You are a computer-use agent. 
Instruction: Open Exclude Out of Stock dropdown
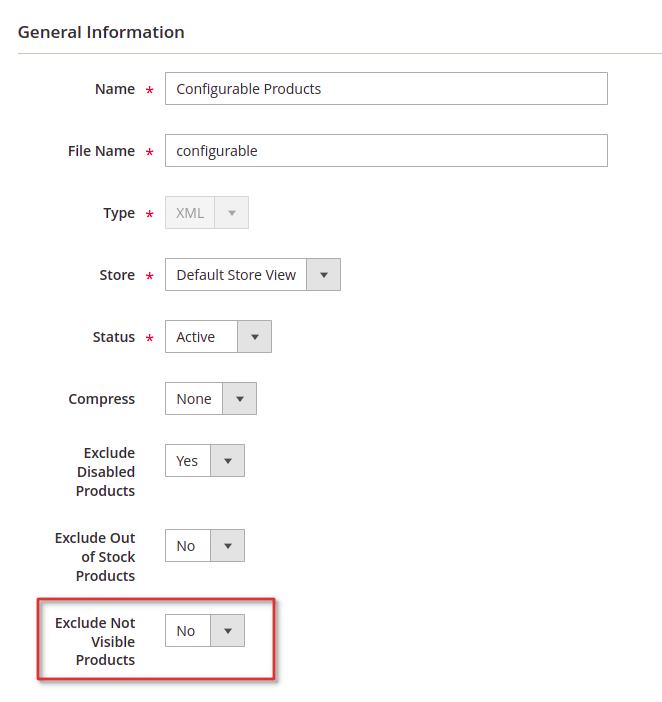[x=205, y=546]
